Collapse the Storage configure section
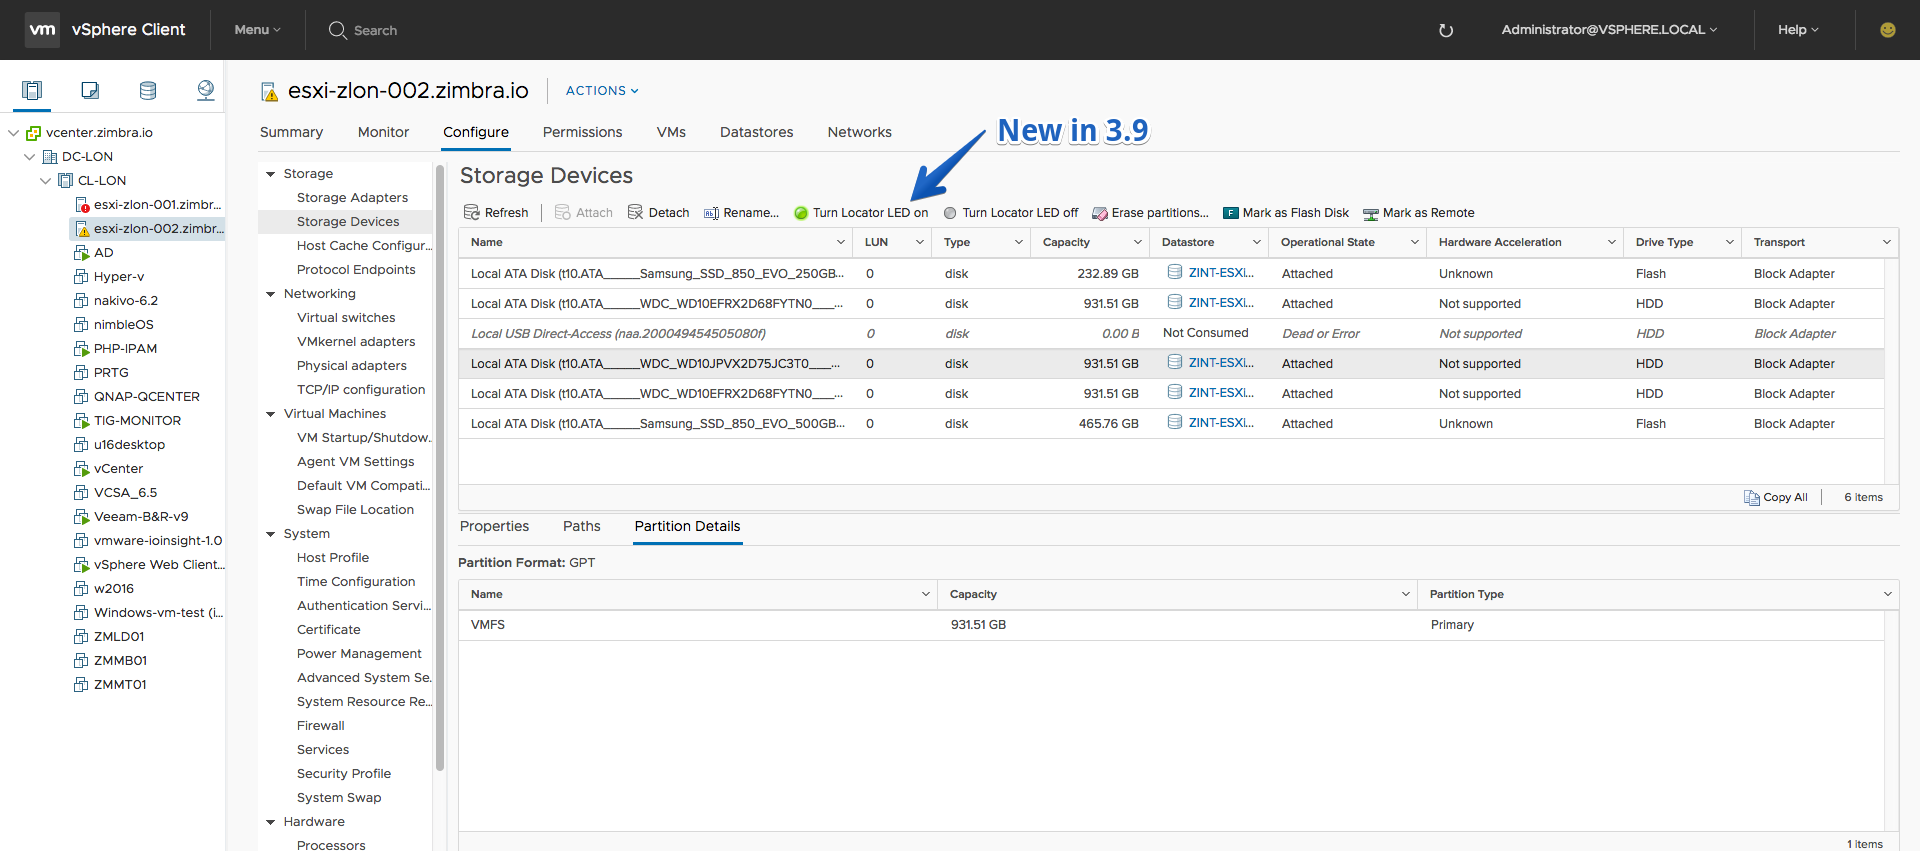The width and height of the screenshot is (1920, 851). click(x=270, y=174)
